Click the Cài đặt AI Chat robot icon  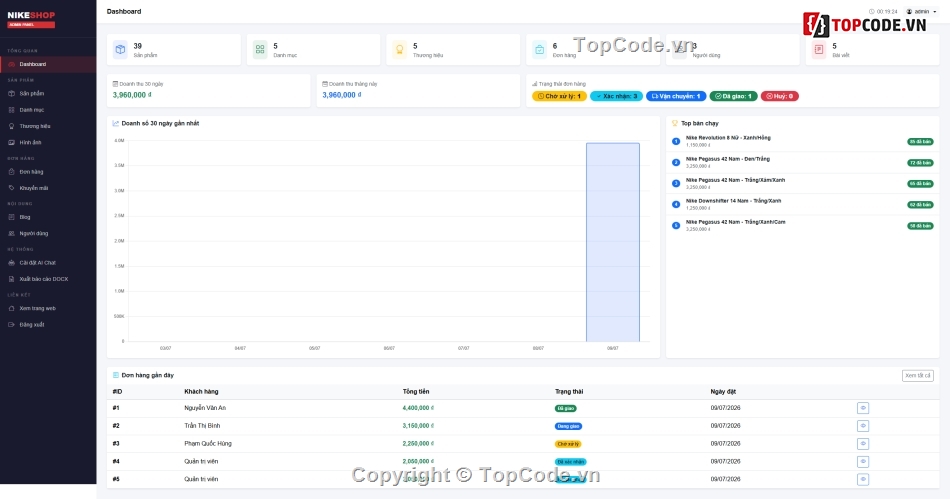pos(12,263)
